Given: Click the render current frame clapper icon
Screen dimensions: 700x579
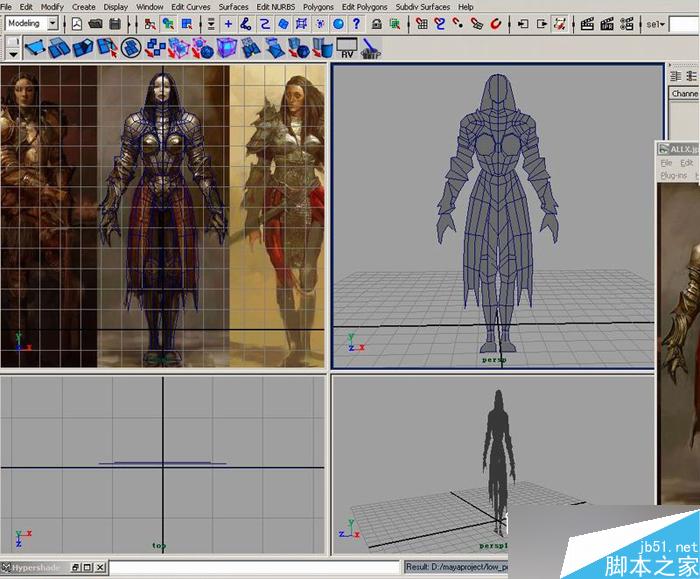Looking at the screenshot, I should pos(587,24).
